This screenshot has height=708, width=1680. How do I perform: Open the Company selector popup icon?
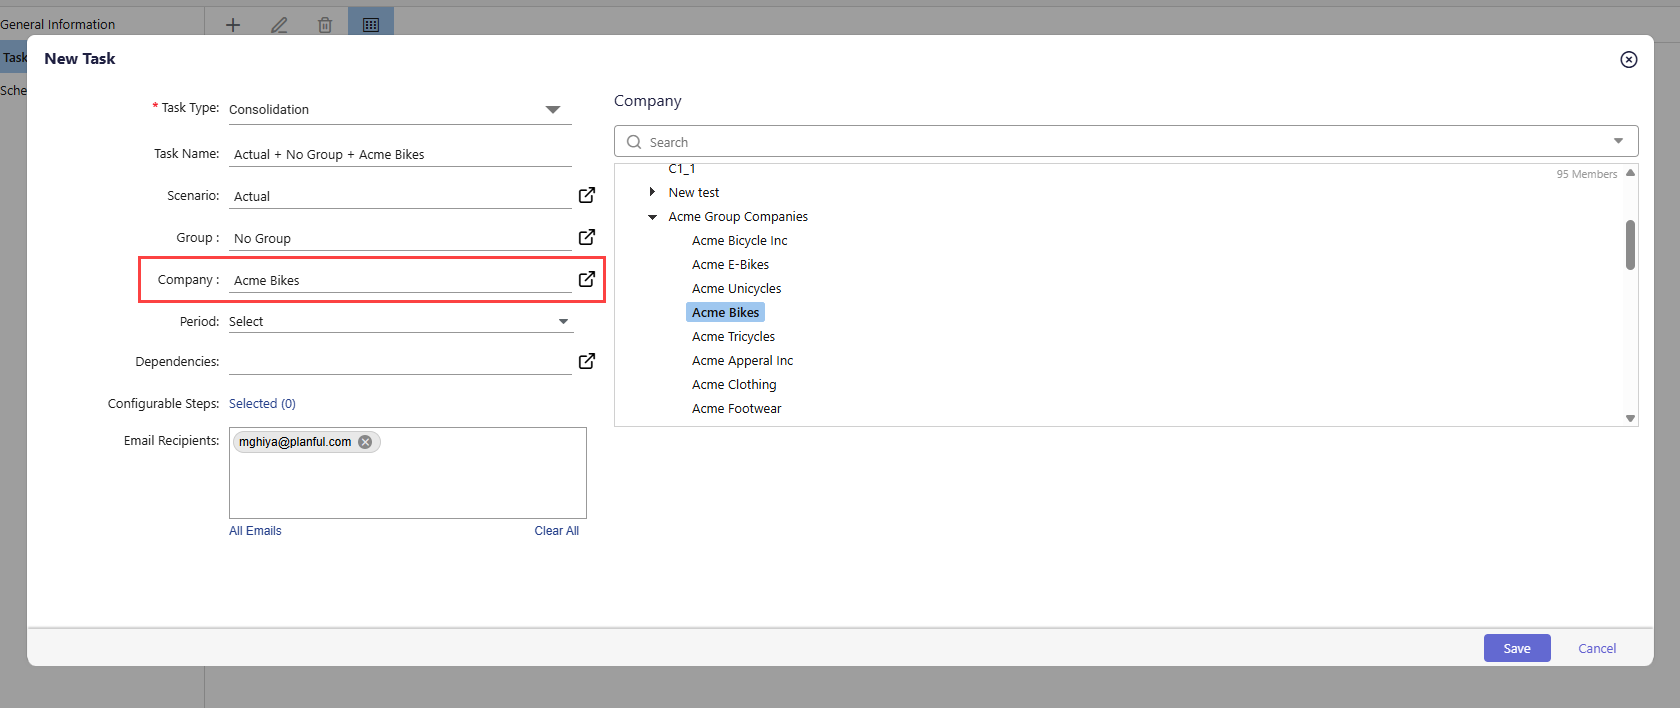pos(587,279)
